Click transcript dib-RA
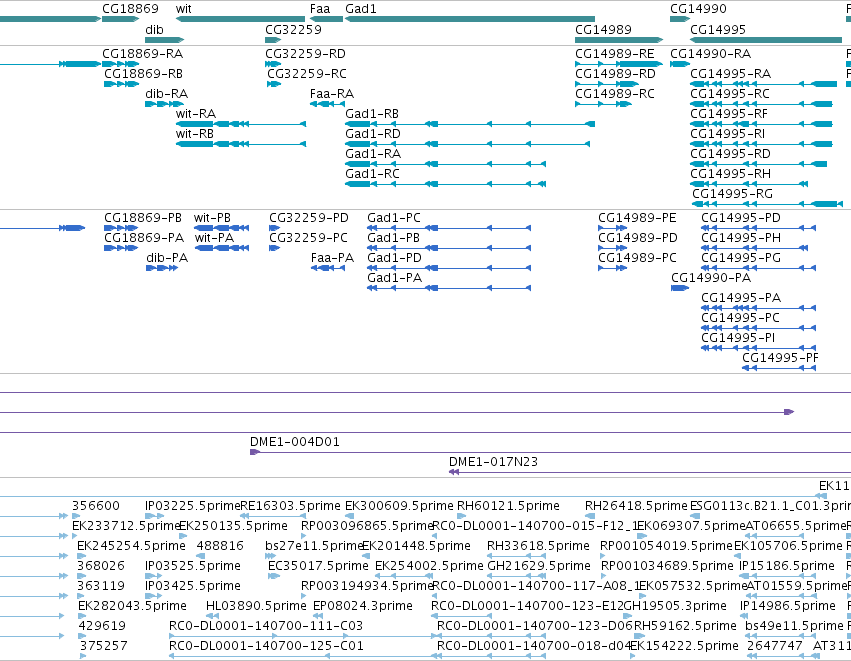851x661 pixels. (166, 94)
